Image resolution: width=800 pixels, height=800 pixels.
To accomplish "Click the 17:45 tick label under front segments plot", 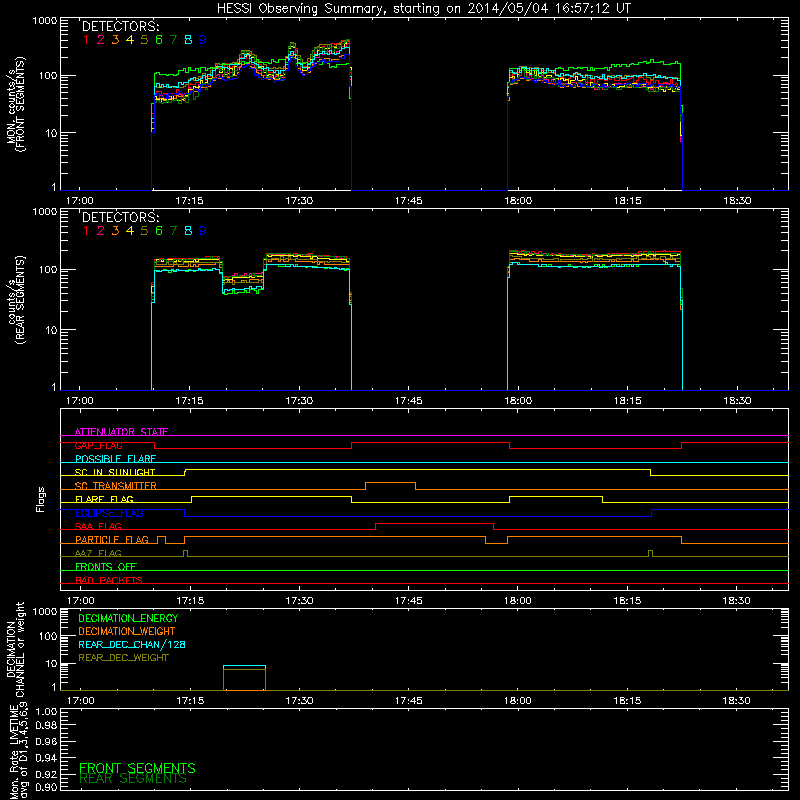I will (x=409, y=201).
